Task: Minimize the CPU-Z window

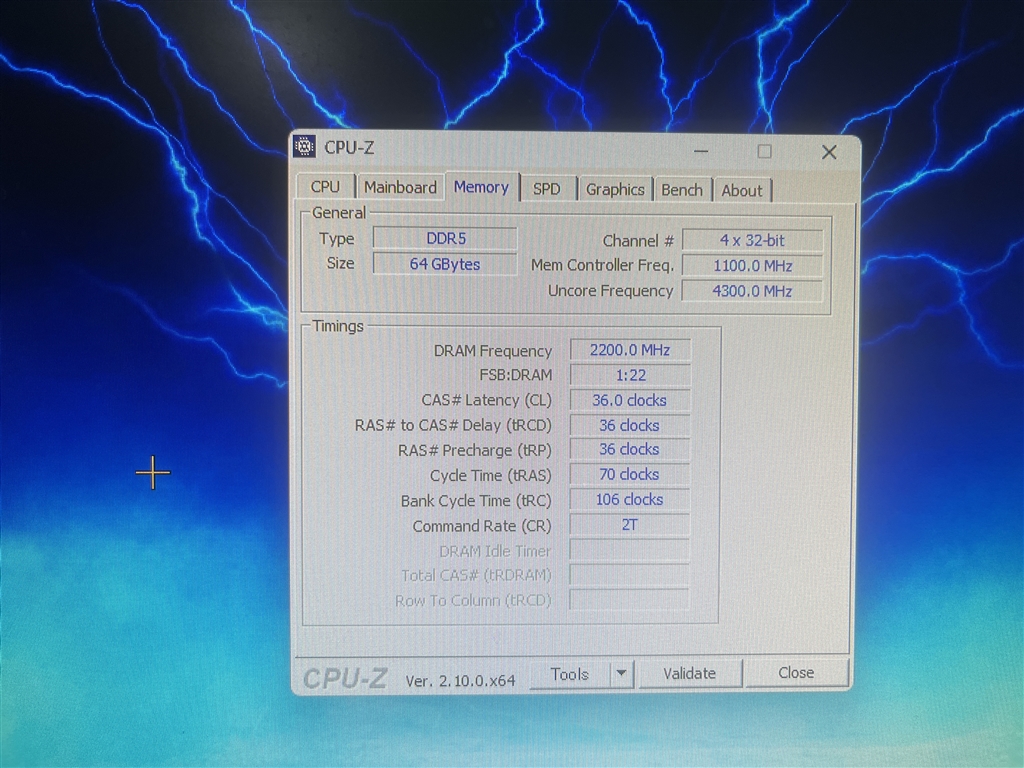Action: click(701, 152)
